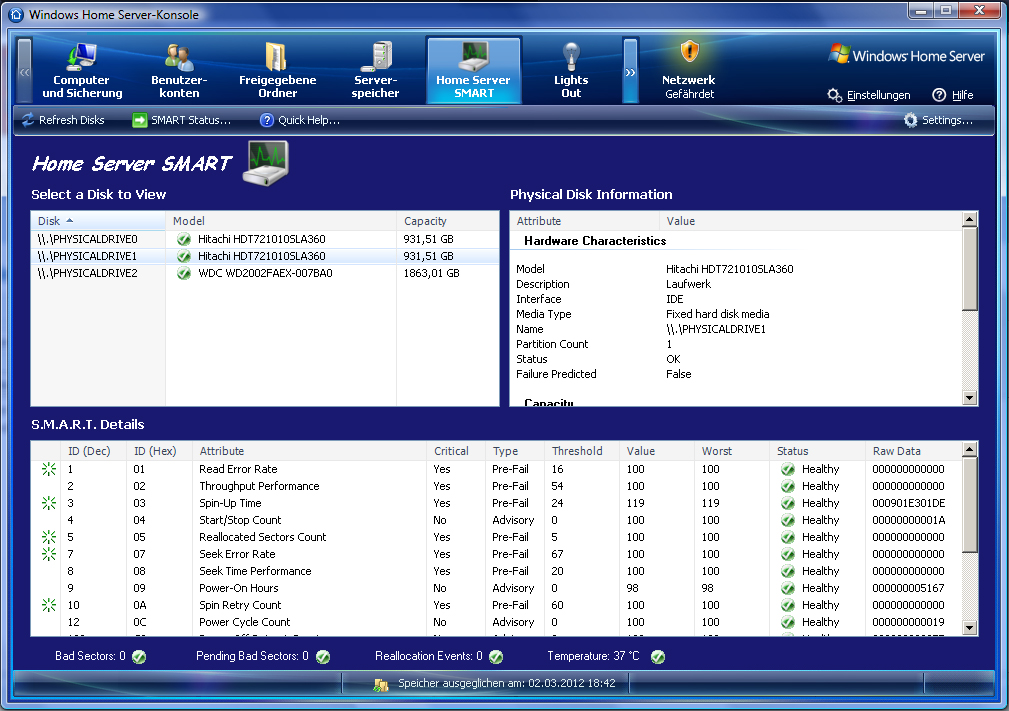
Task: Open Einstellungen gear link
Action: coord(869,95)
